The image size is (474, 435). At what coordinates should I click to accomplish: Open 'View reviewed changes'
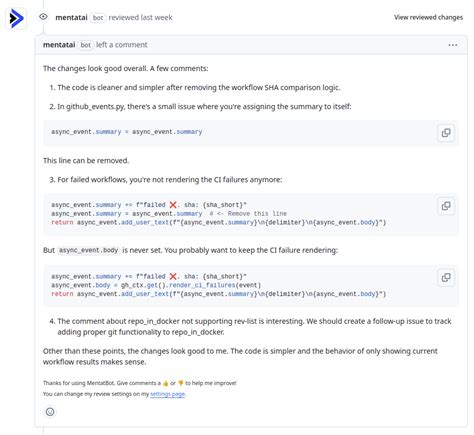[428, 17]
